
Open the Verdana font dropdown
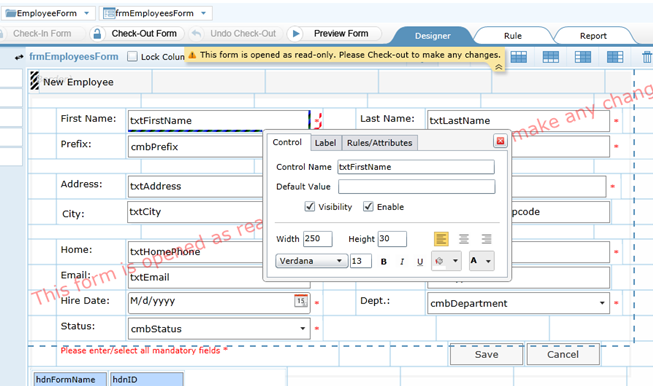312,261
